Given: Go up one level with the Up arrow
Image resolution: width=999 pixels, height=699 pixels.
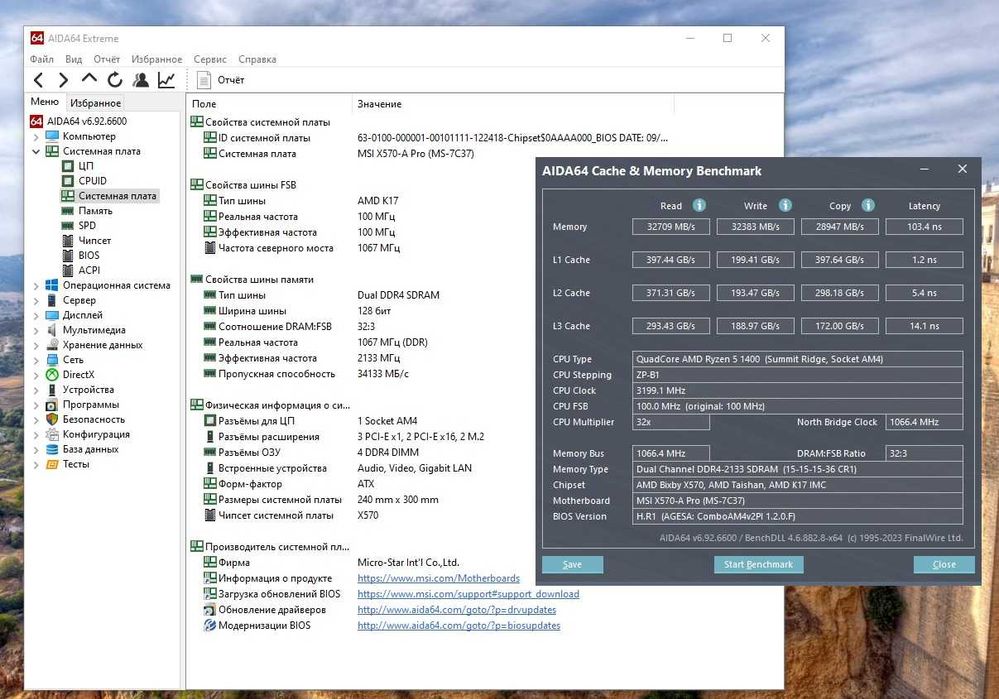Looking at the screenshot, I should click(x=89, y=79).
